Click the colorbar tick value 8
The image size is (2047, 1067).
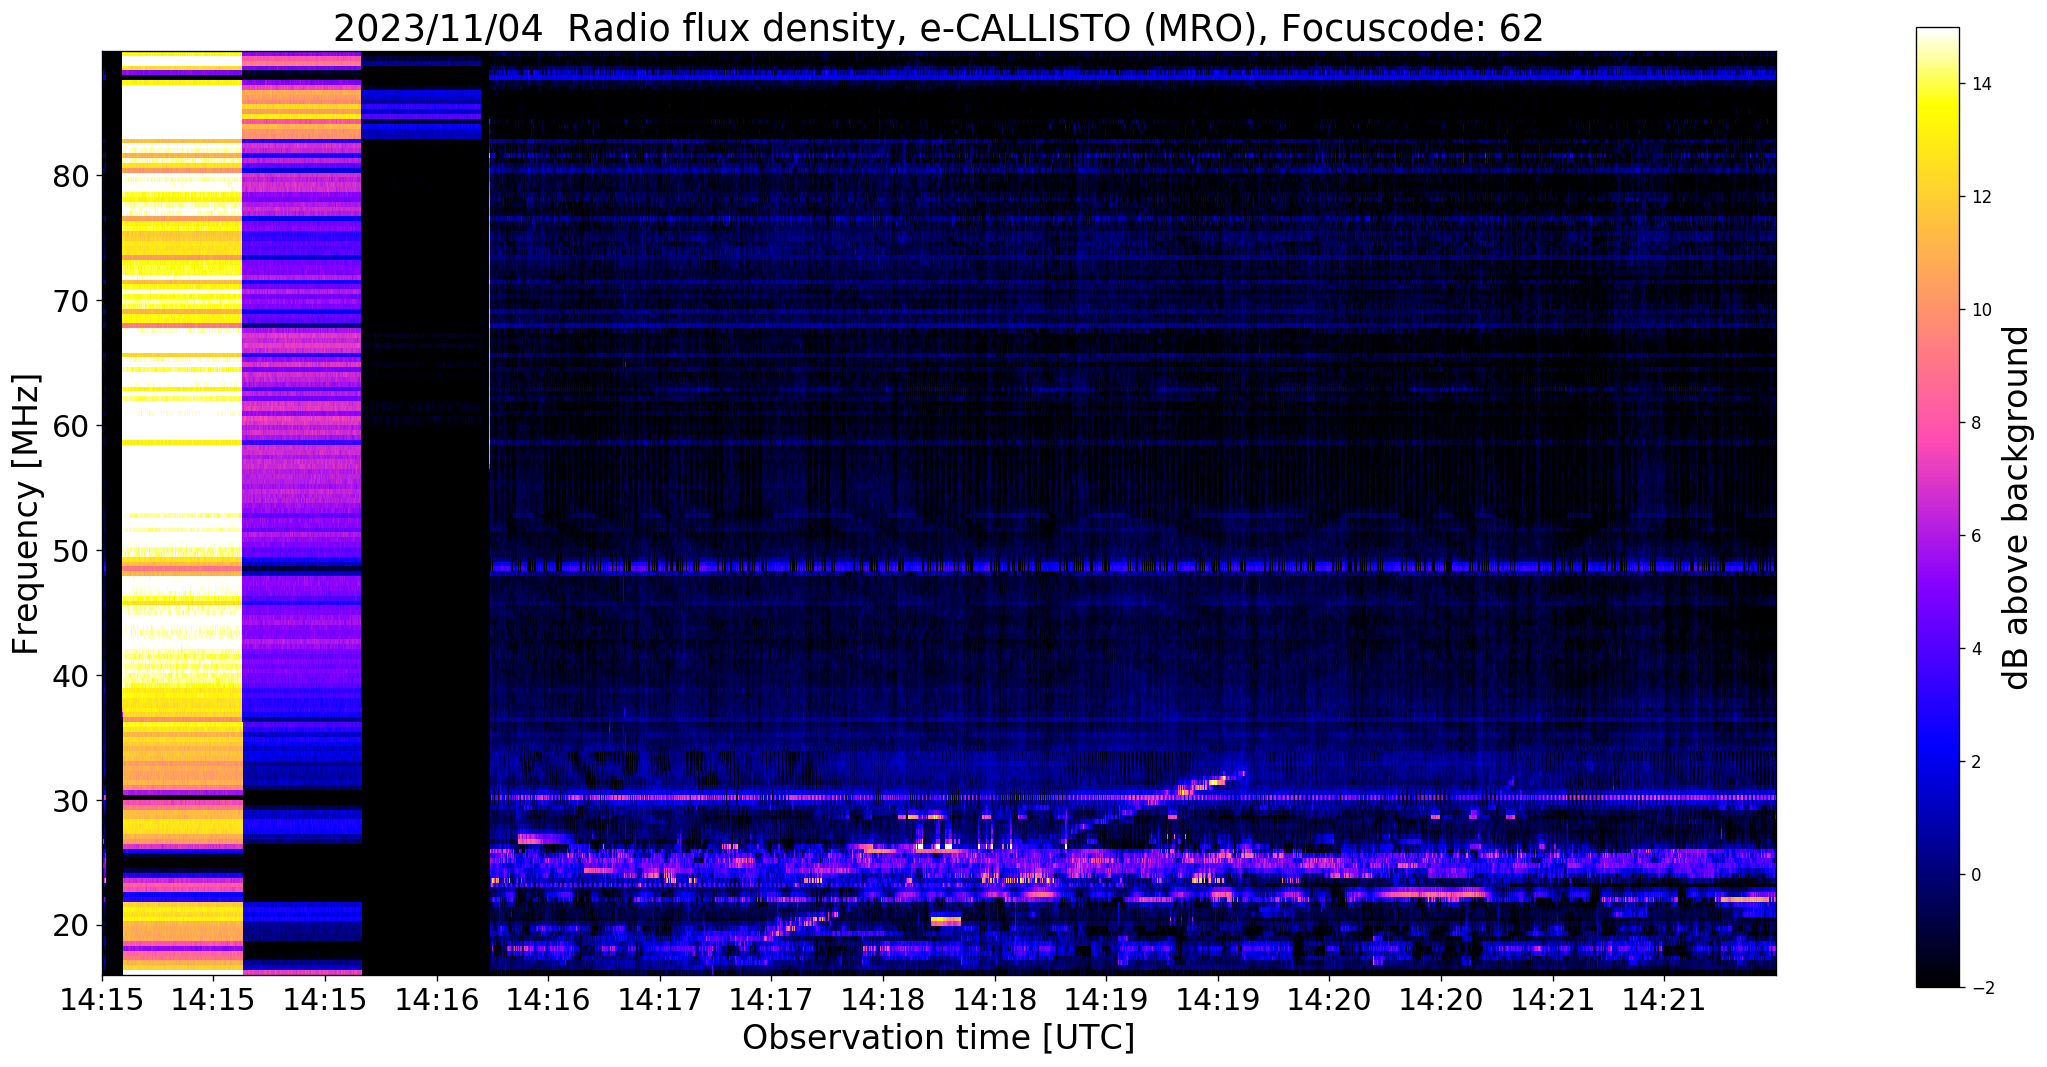1974,423
